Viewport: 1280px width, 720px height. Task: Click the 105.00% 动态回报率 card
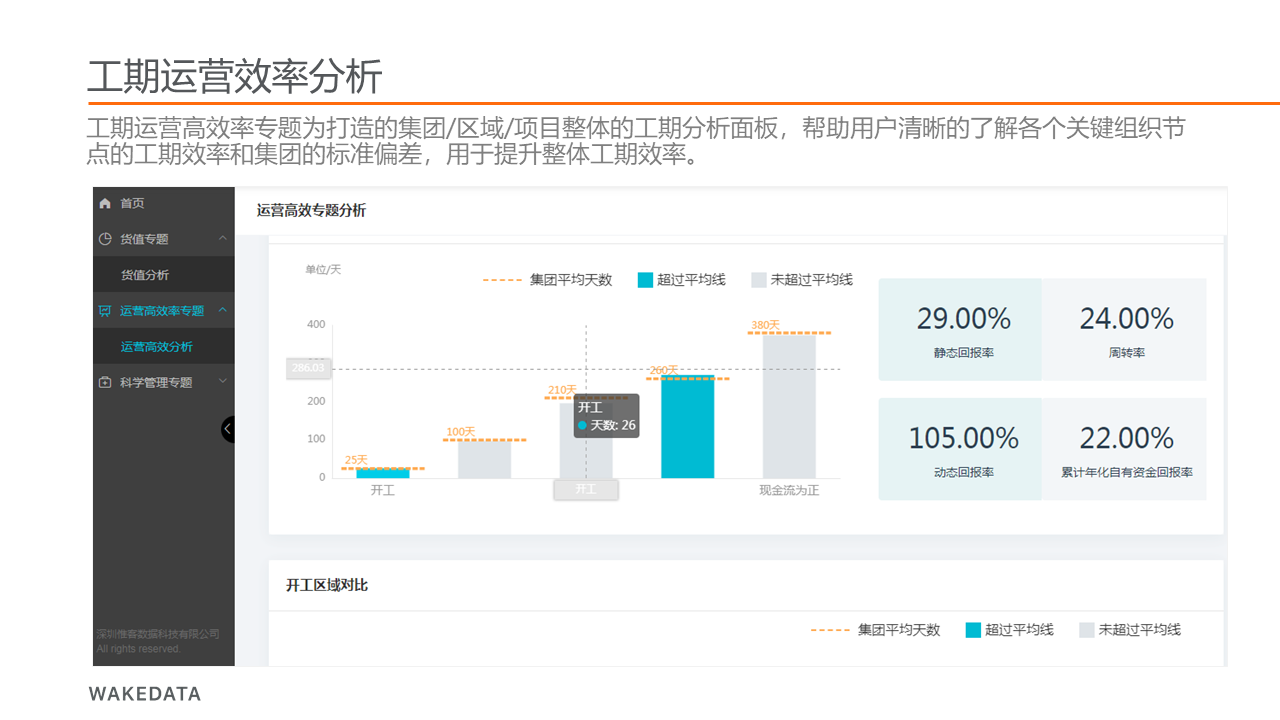point(960,449)
